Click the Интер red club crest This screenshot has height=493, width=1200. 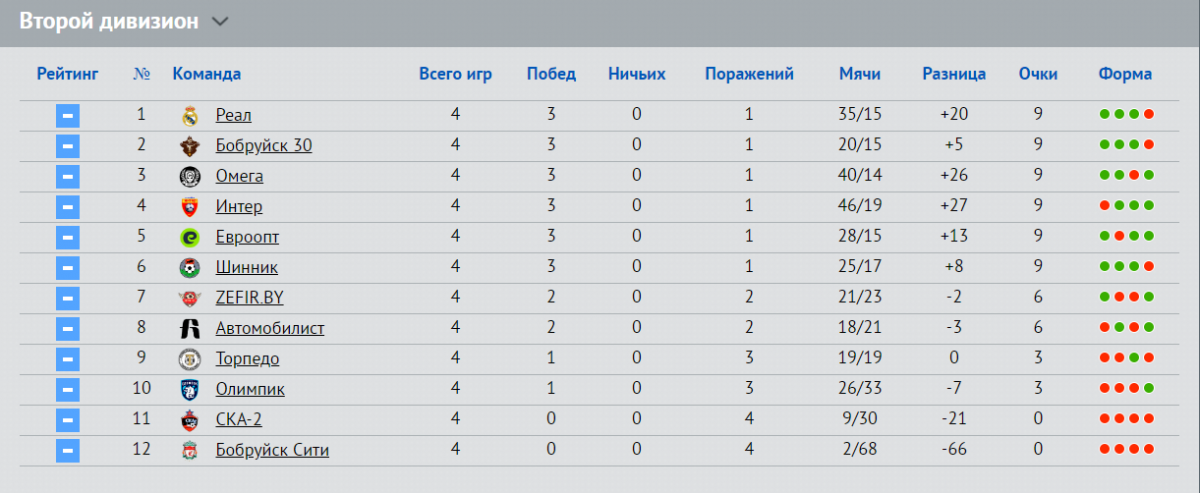[x=190, y=207]
